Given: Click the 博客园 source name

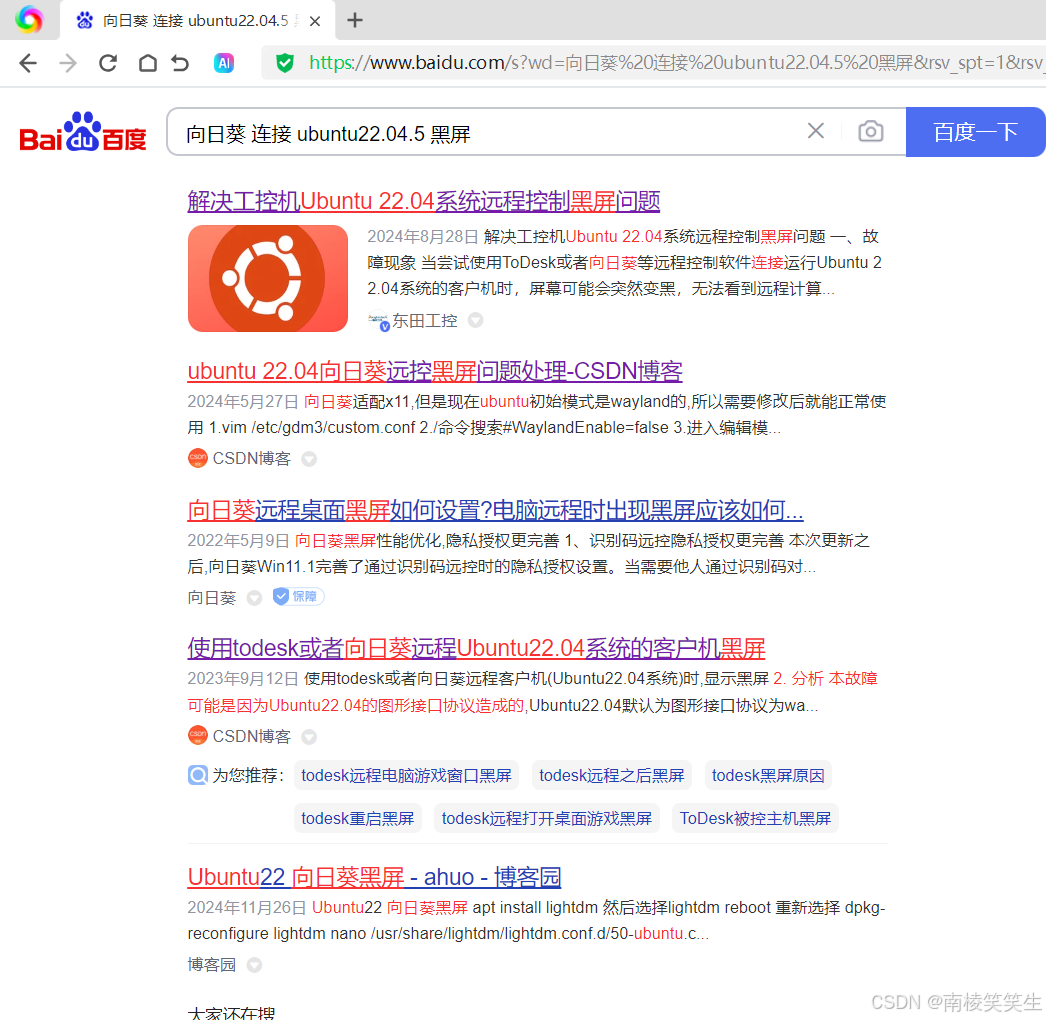Looking at the screenshot, I should click(211, 965).
